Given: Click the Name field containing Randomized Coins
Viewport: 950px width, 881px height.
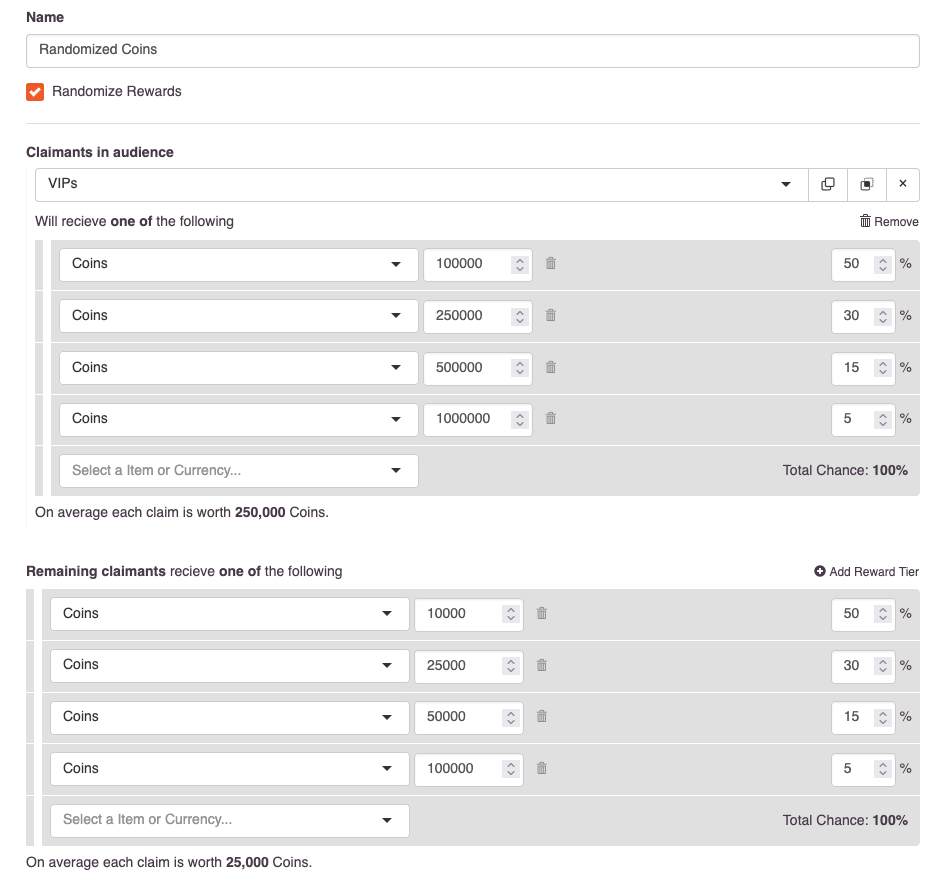Looking at the screenshot, I should coord(473,50).
